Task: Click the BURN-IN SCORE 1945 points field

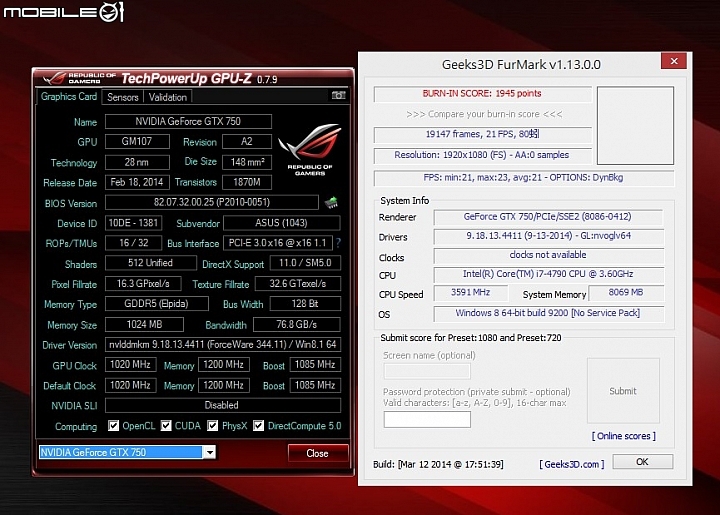Action: [483, 94]
